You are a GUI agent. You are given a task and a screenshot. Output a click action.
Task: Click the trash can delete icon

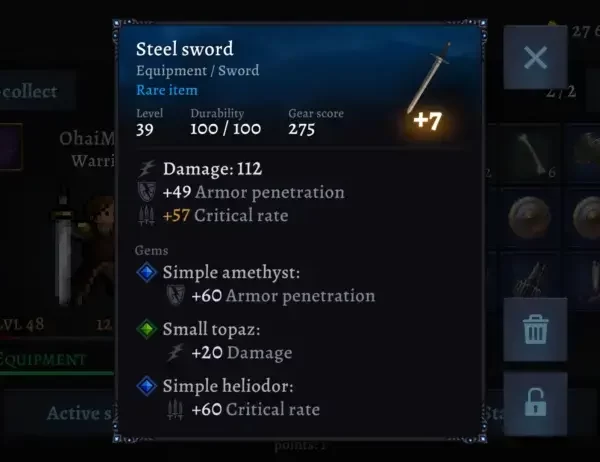(x=535, y=329)
